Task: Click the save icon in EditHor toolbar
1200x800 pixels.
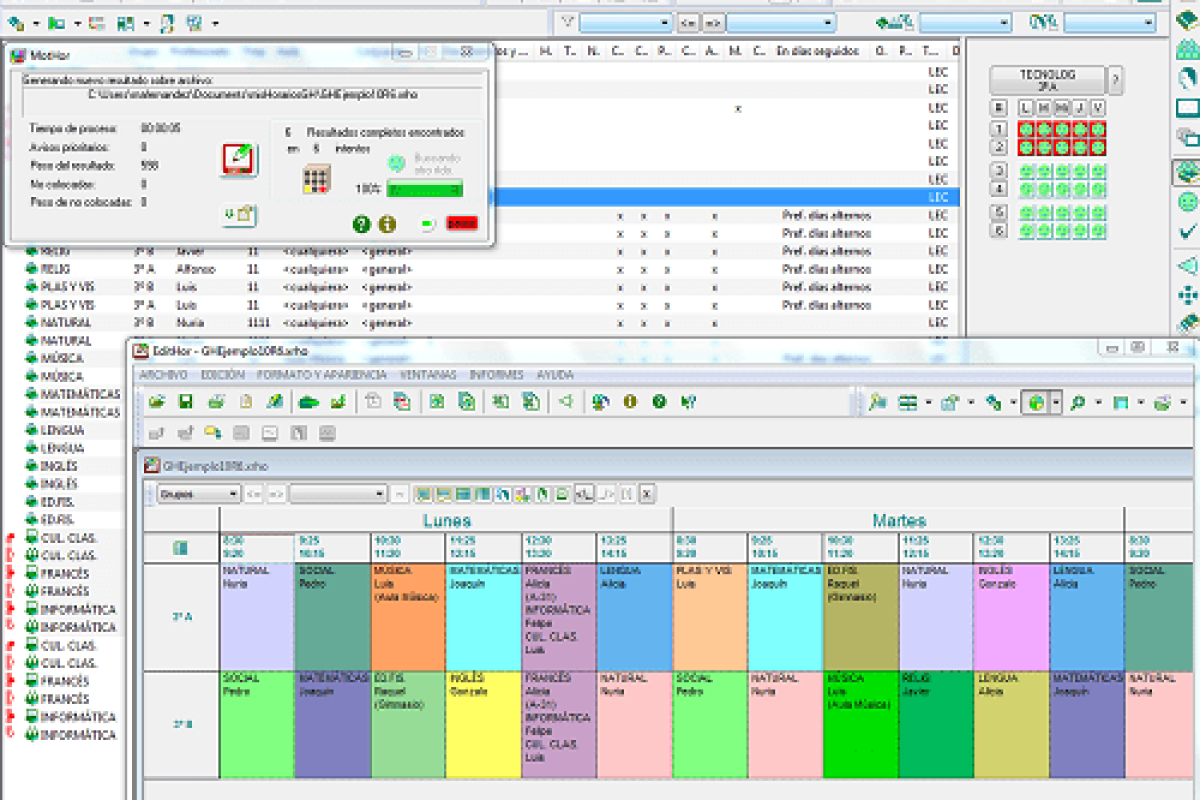Action: click(x=185, y=402)
